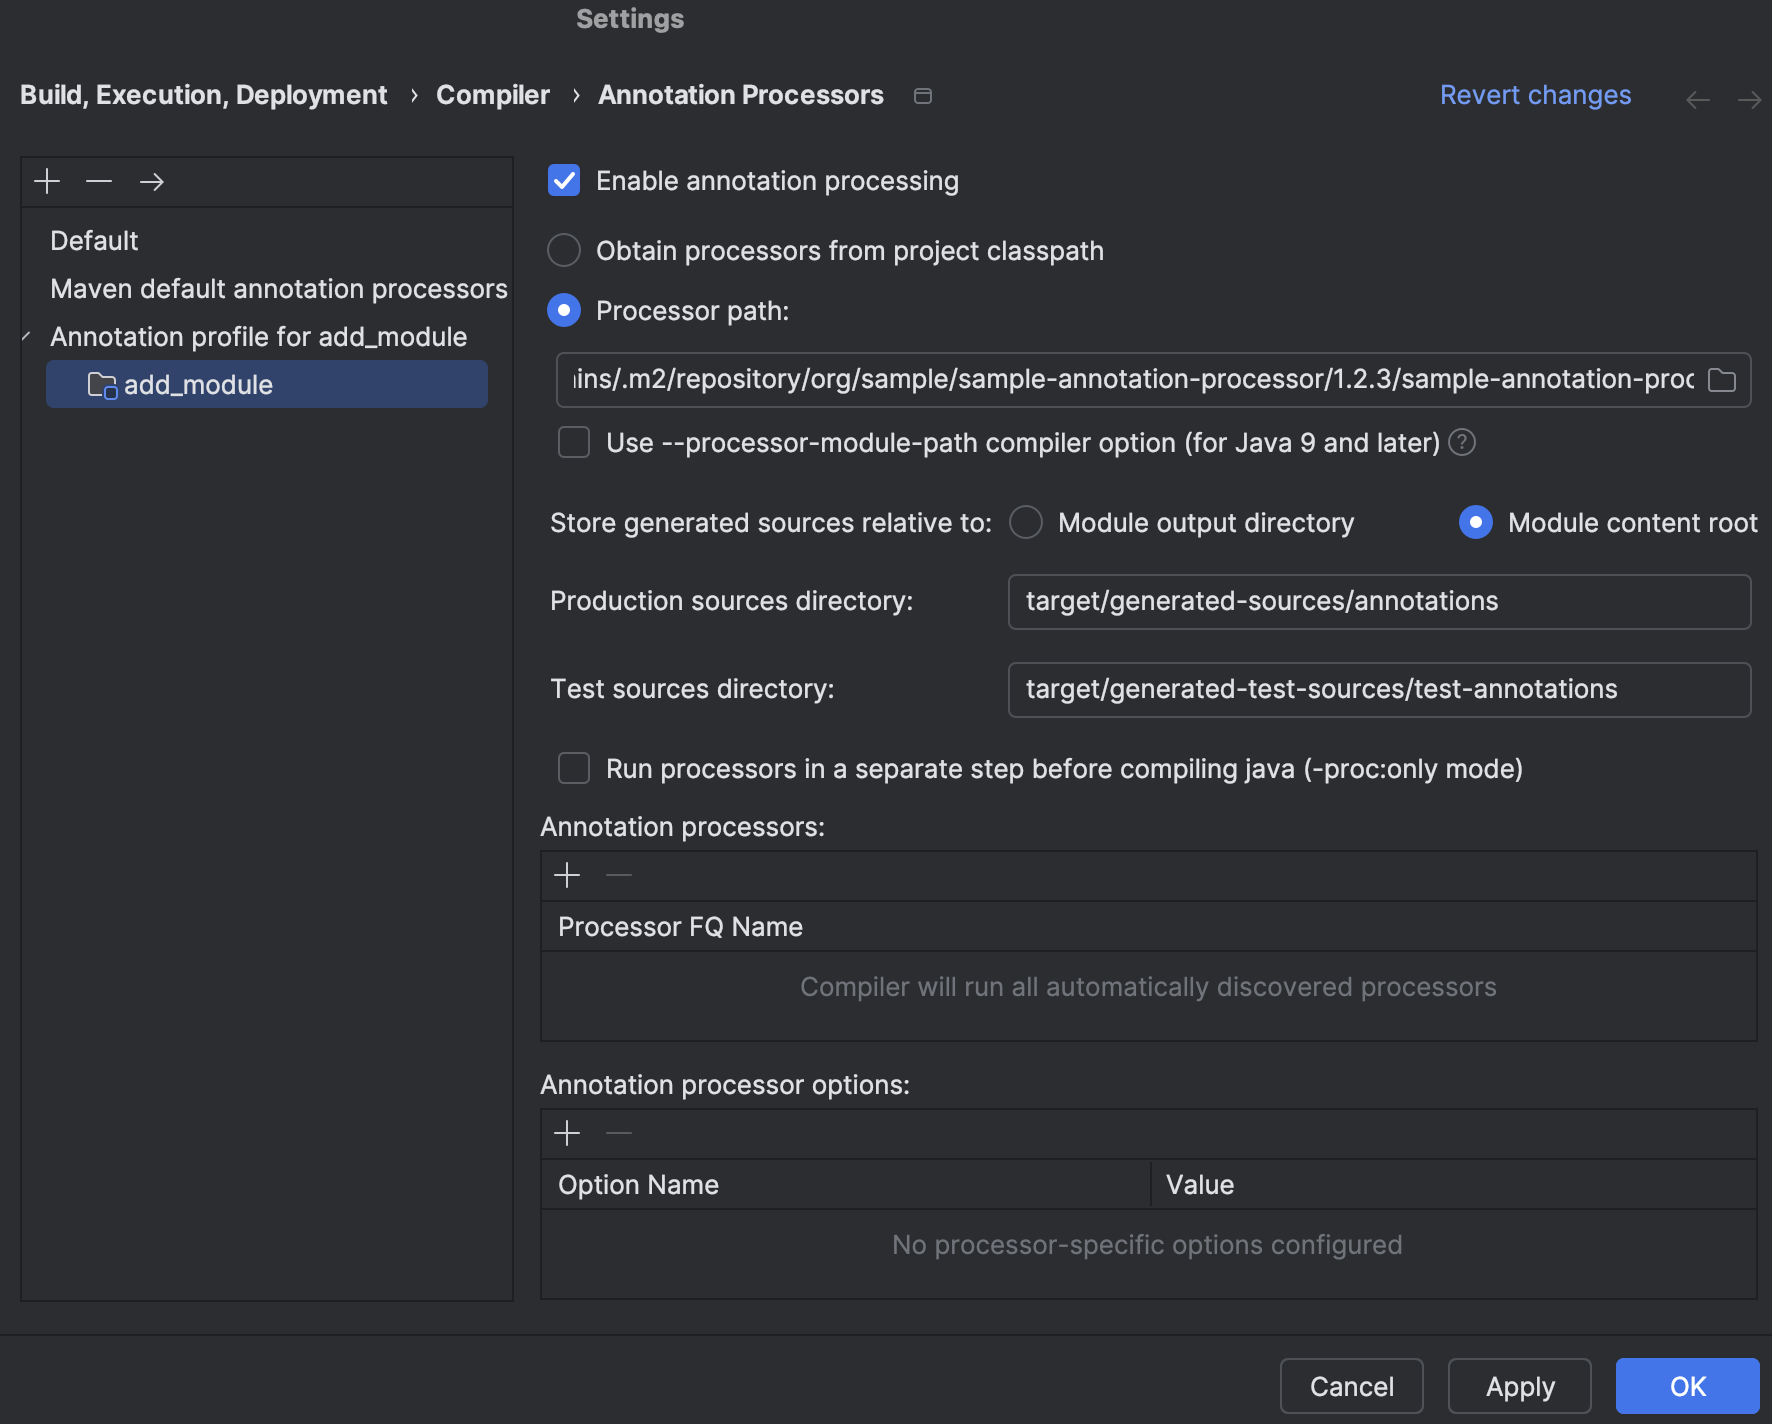Image resolution: width=1772 pixels, height=1424 pixels.
Task: Collapse the Annotation profile for add_module node
Action: tap(24, 337)
